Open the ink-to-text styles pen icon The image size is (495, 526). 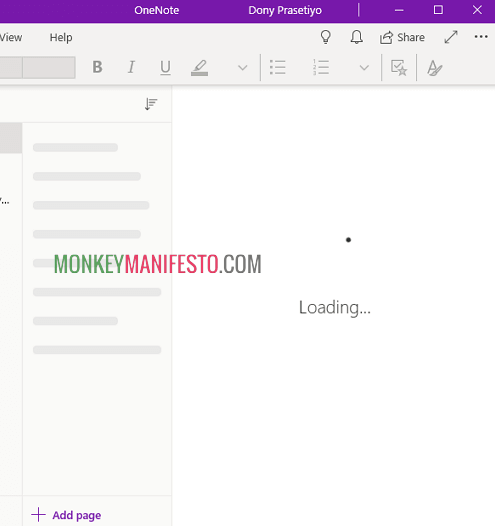(x=435, y=68)
